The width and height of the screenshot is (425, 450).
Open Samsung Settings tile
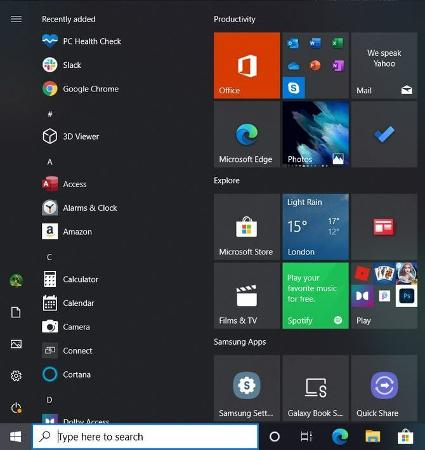click(247, 388)
